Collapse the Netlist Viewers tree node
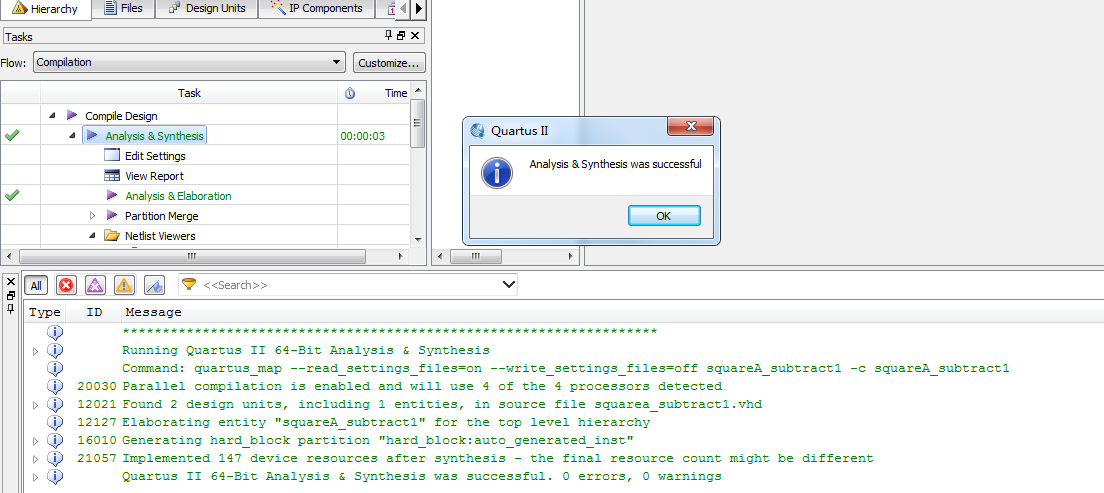1104x493 pixels. pyautogui.click(x=92, y=236)
